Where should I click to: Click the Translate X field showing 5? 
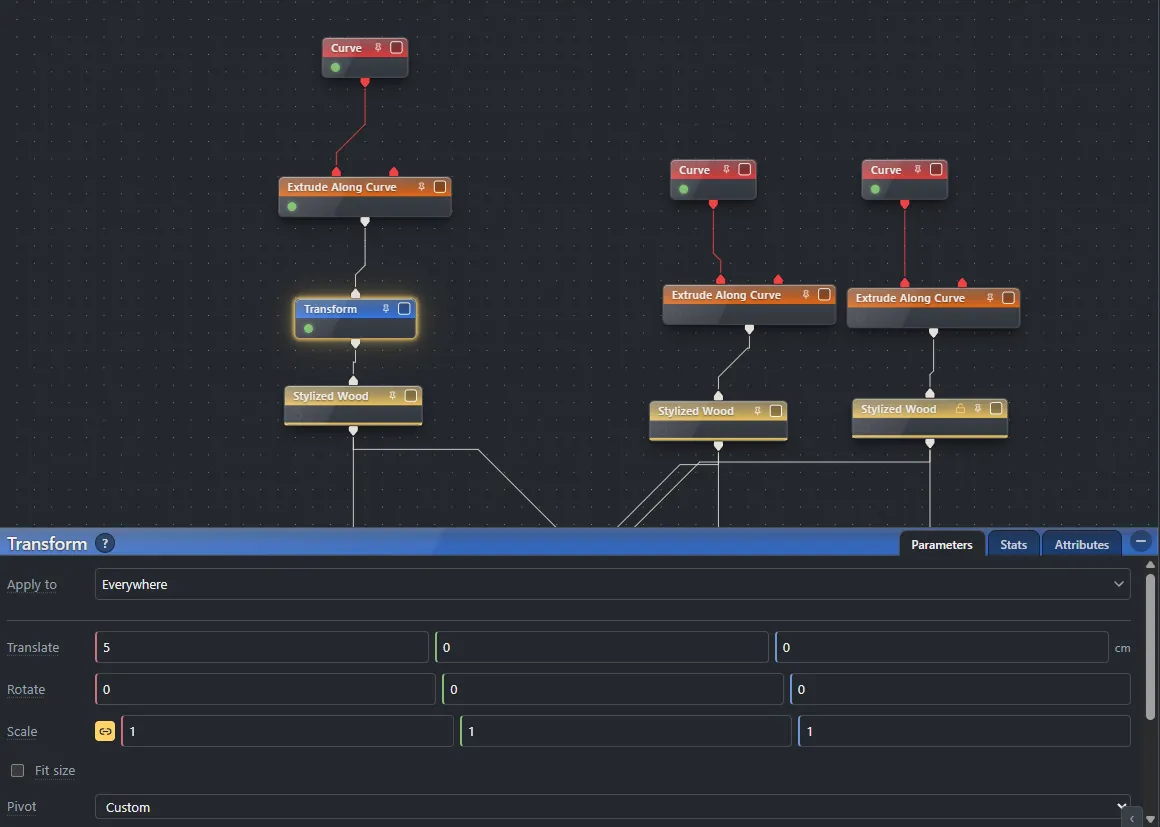pyautogui.click(x=262, y=647)
